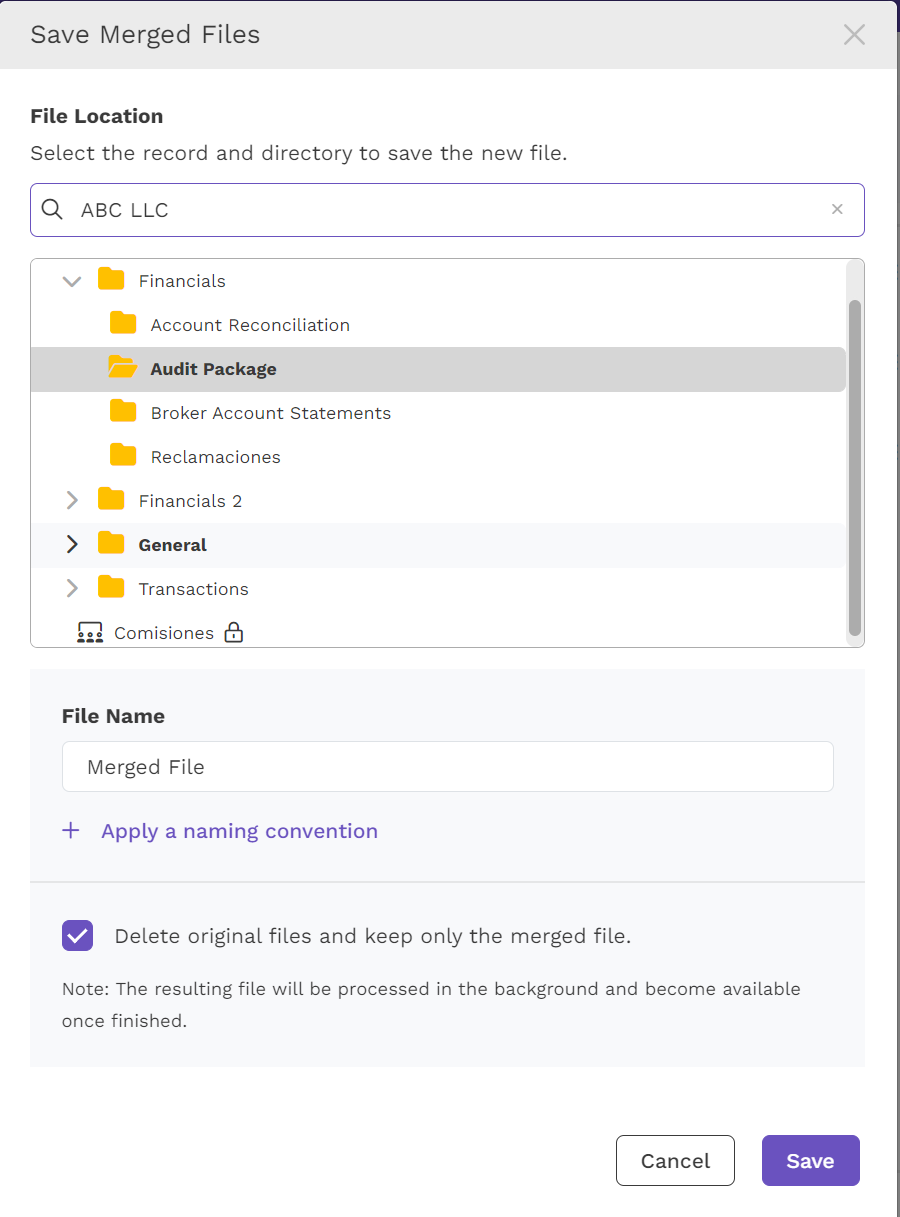Screen dimensions: 900x1217
Task: Click the search magnifier icon
Action: tap(52, 209)
